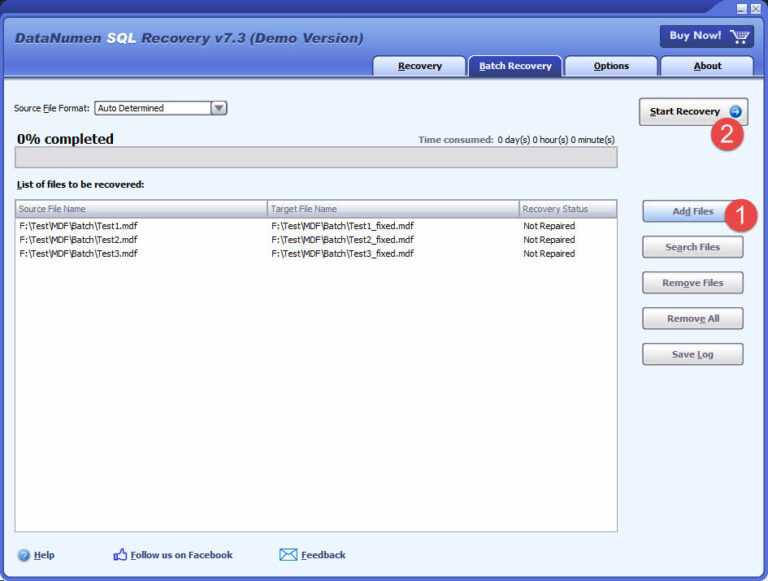Sort by Recovery Status column header
768x581 pixels.
pyautogui.click(x=568, y=209)
